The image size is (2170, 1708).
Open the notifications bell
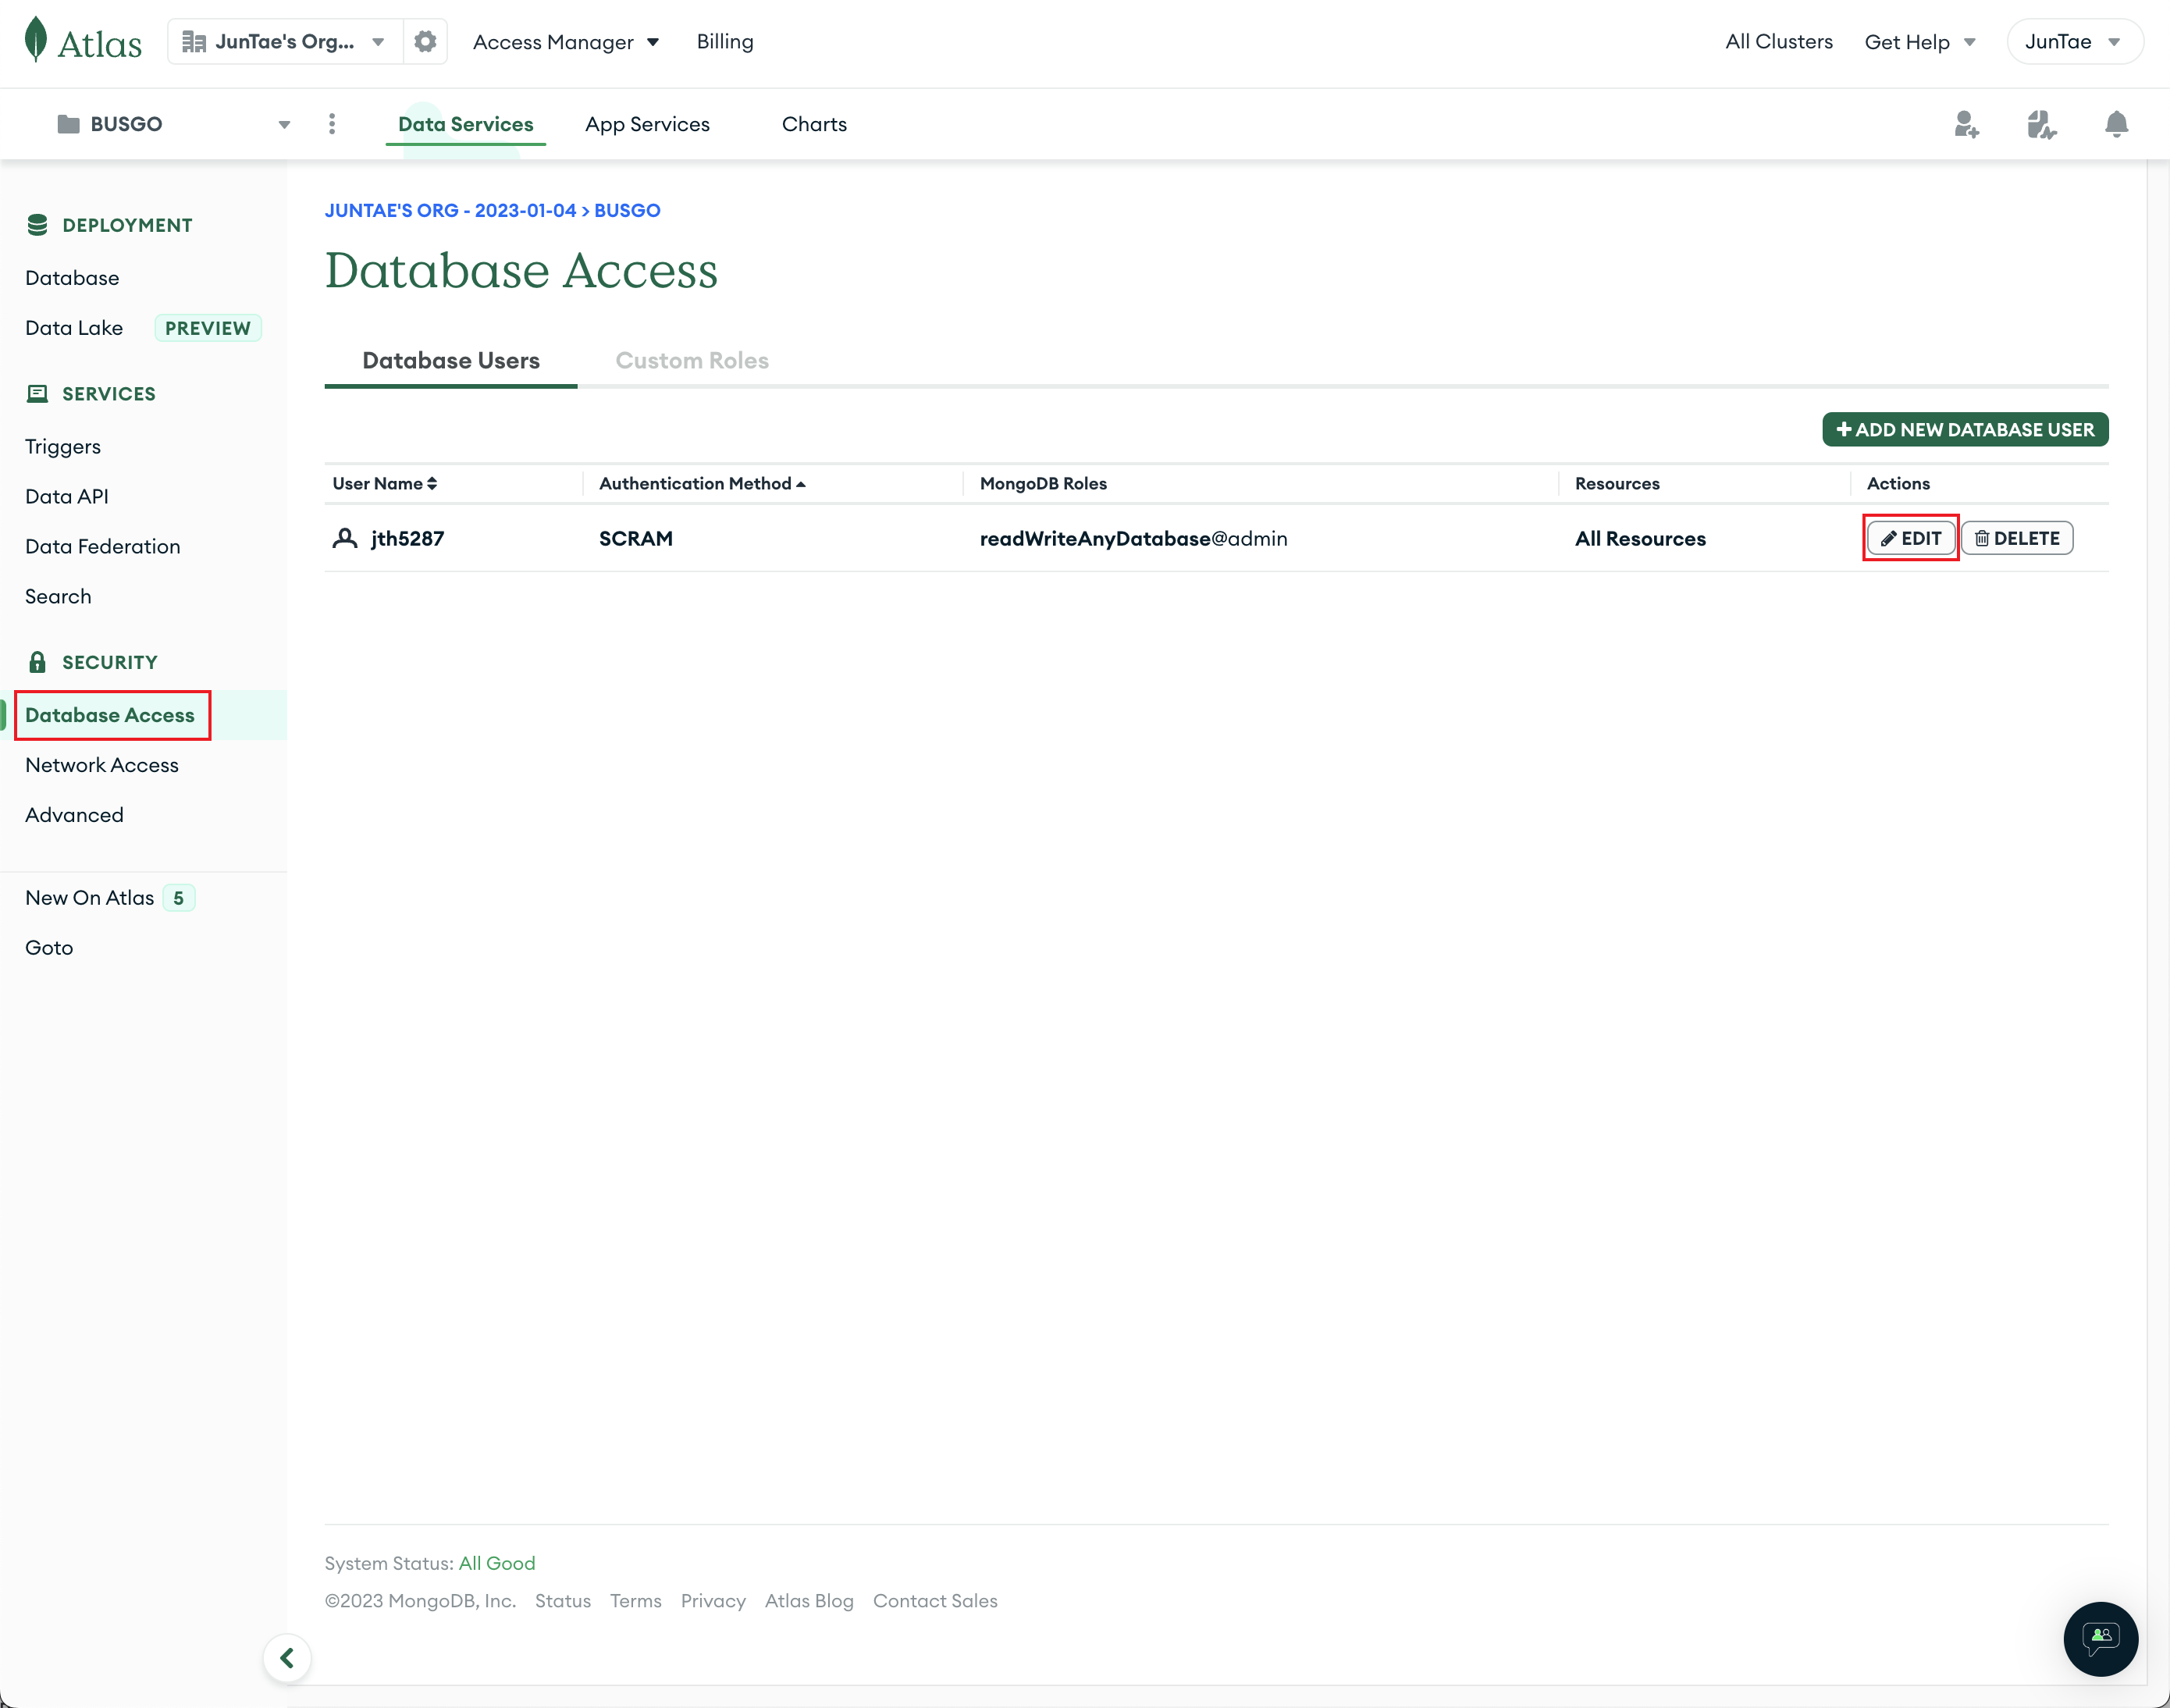(x=2116, y=124)
